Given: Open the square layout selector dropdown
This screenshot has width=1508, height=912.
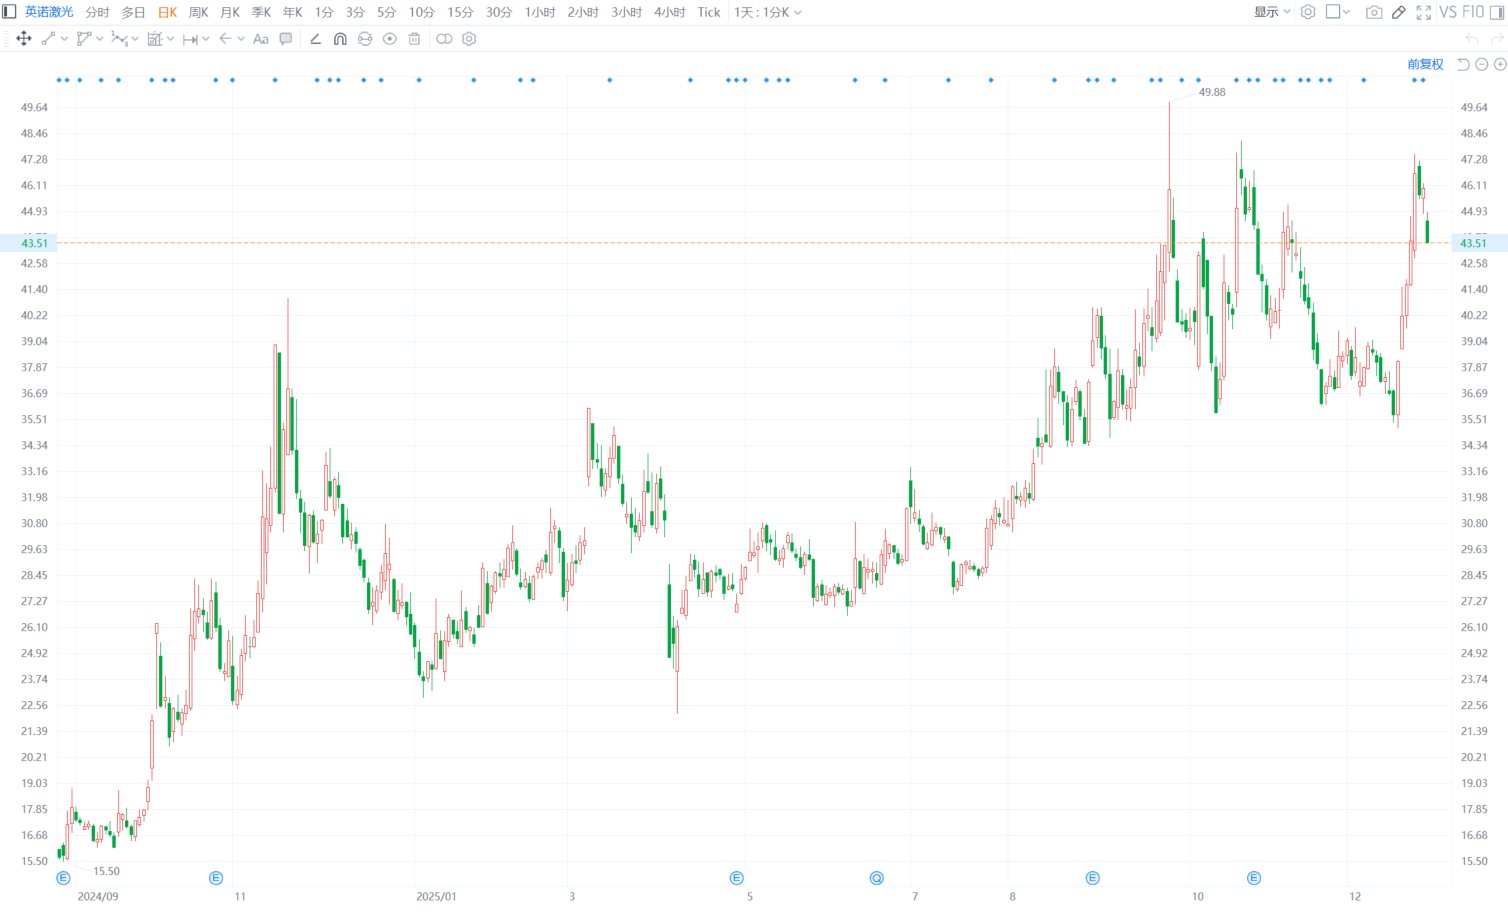Looking at the screenshot, I should 1338,12.
